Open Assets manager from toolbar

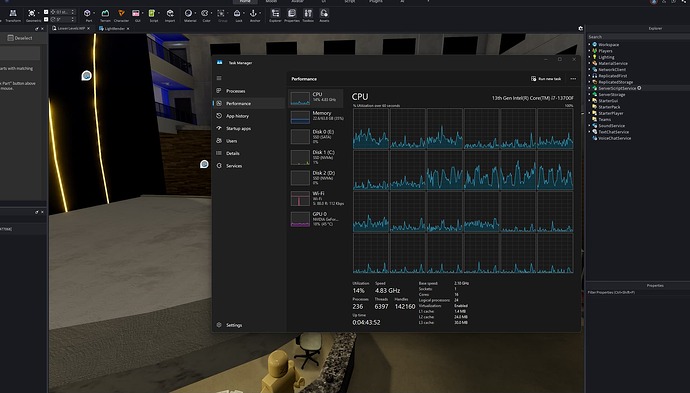pos(324,15)
